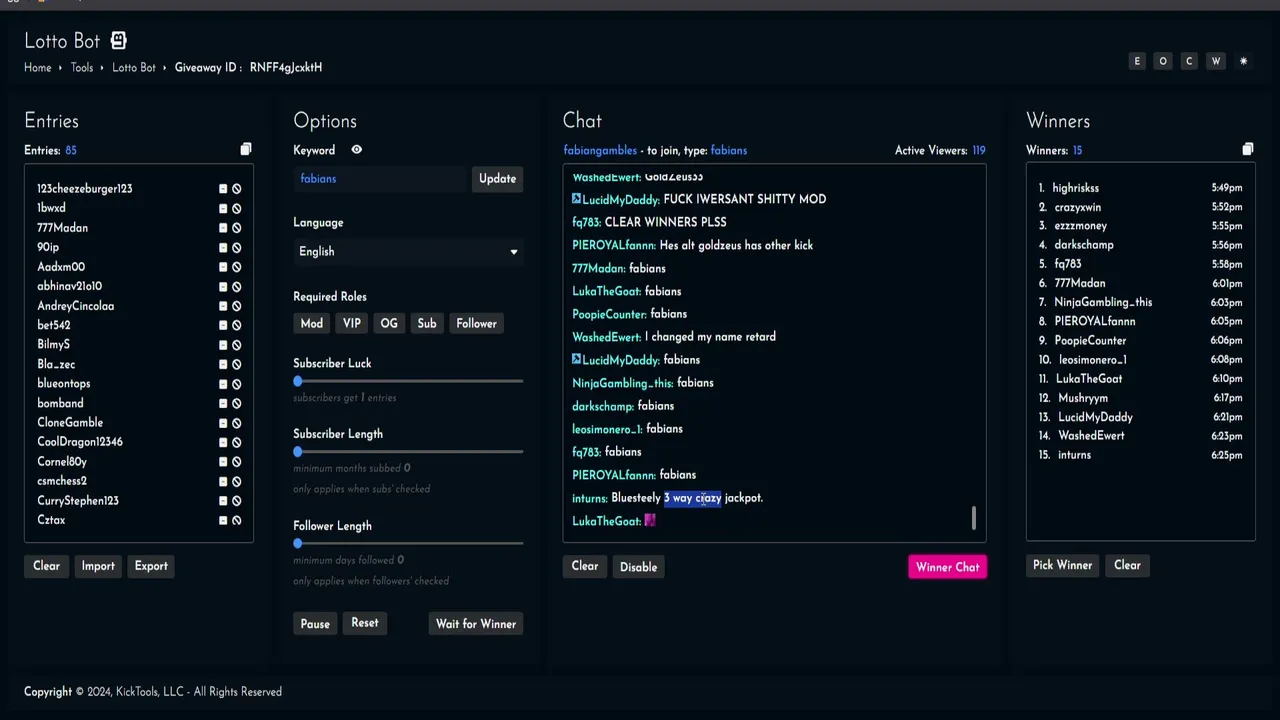Ban entry 1bwxd with the block icon
The width and height of the screenshot is (1280, 720).
pos(237,208)
